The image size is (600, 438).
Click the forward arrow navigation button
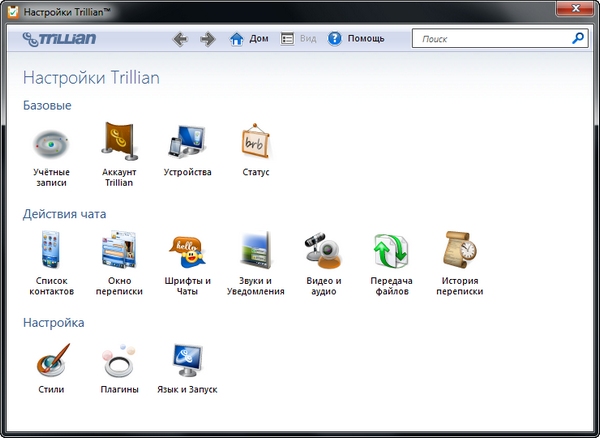tap(208, 39)
